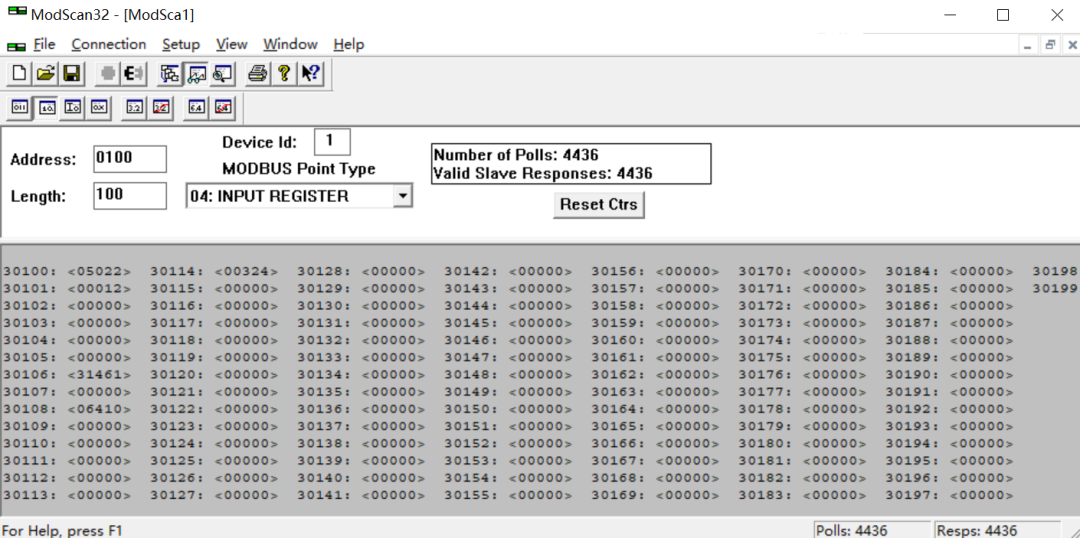The width and height of the screenshot is (1080, 538).
Task: Click the Length field showing 100
Action: pyautogui.click(x=130, y=196)
